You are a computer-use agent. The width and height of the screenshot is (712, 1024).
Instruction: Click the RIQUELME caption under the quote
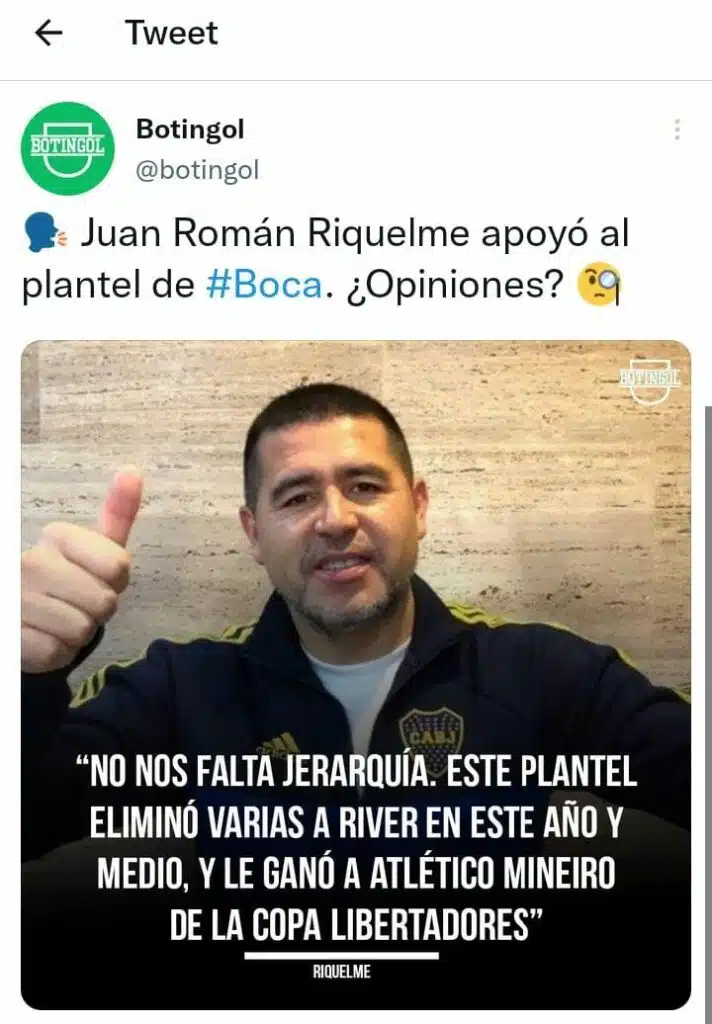pos(342,972)
